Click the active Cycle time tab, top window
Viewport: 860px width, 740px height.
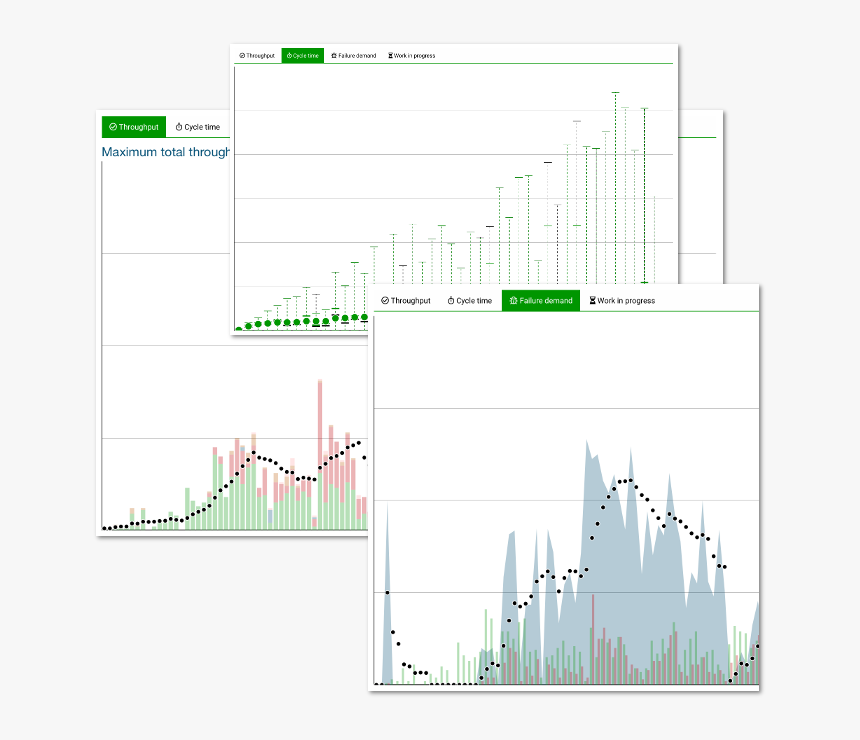[303, 55]
